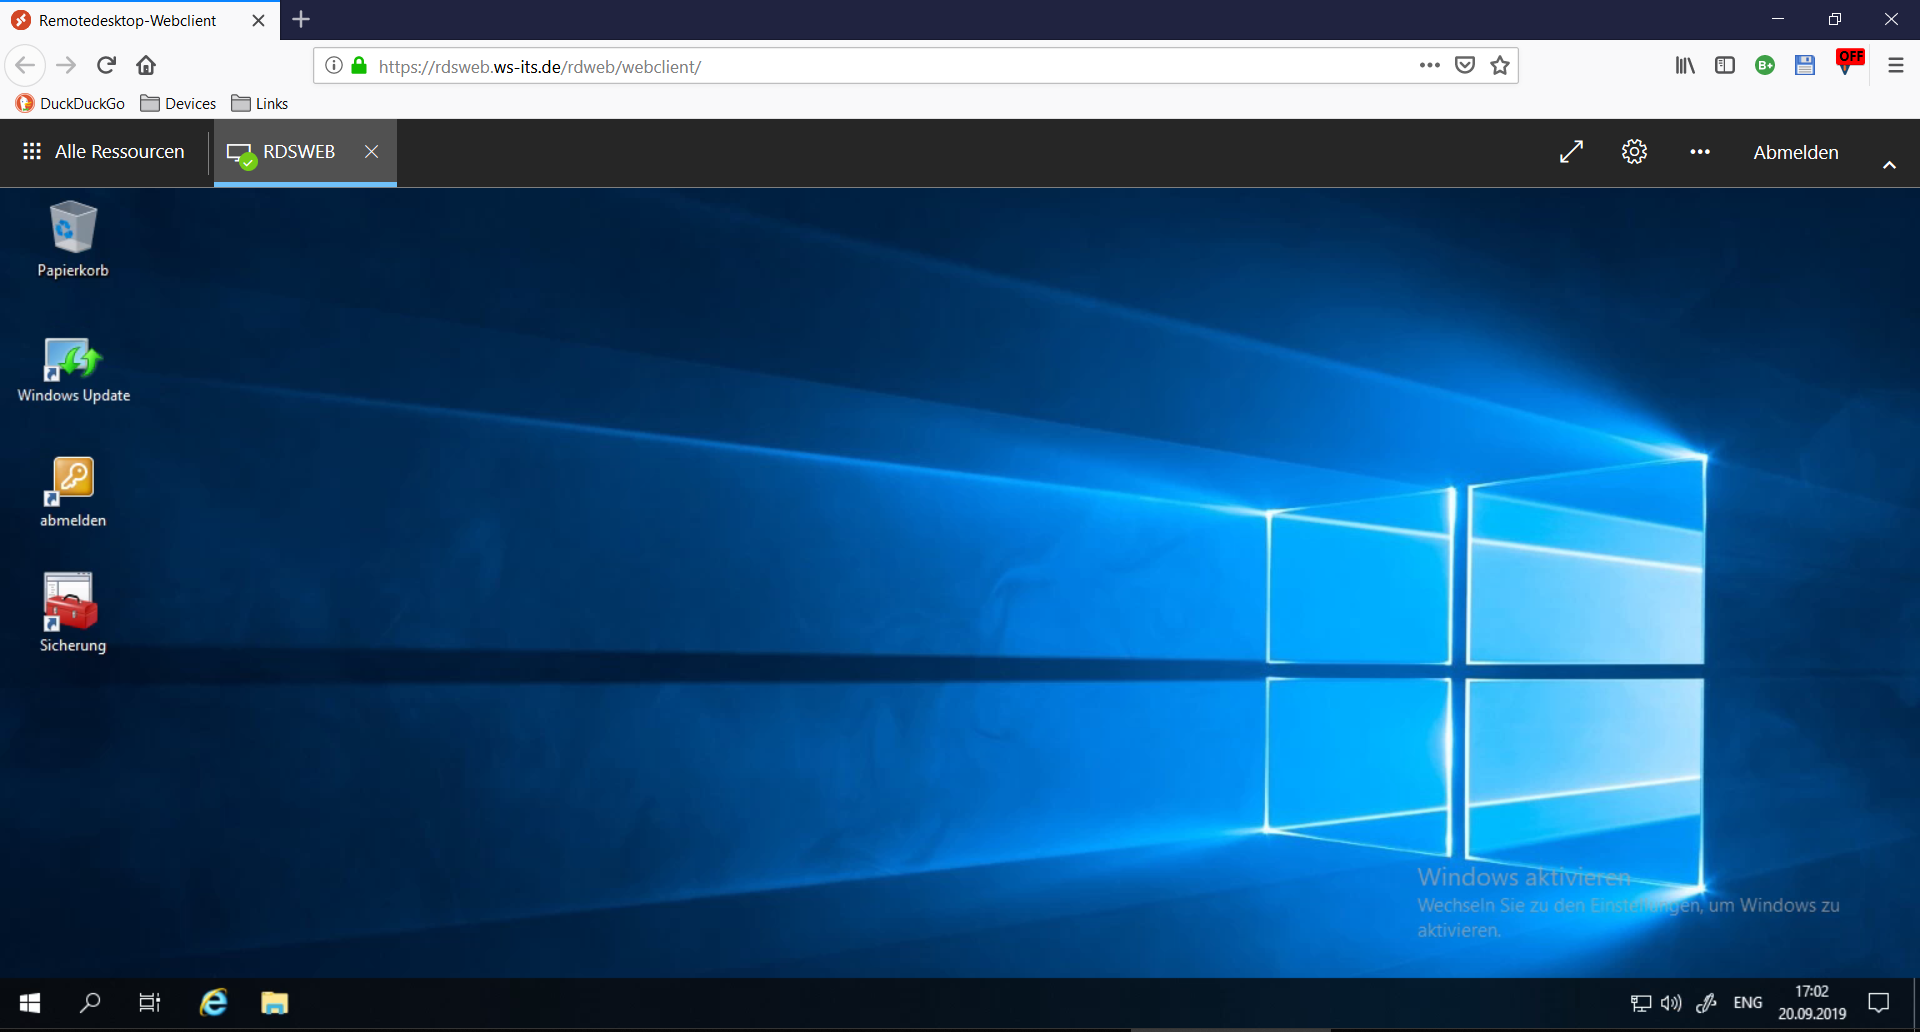Save page to Pocket
Image resolution: width=1920 pixels, height=1032 pixels.
click(1465, 65)
